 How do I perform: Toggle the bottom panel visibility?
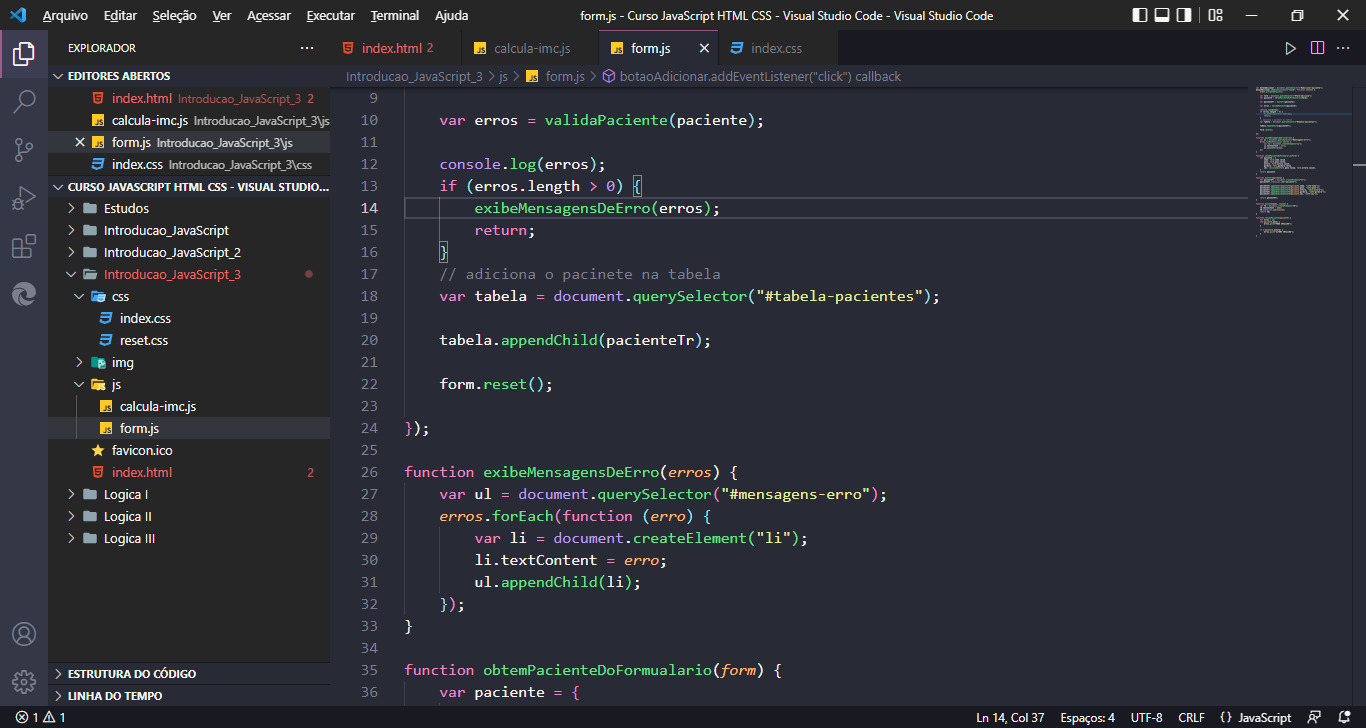(1163, 15)
